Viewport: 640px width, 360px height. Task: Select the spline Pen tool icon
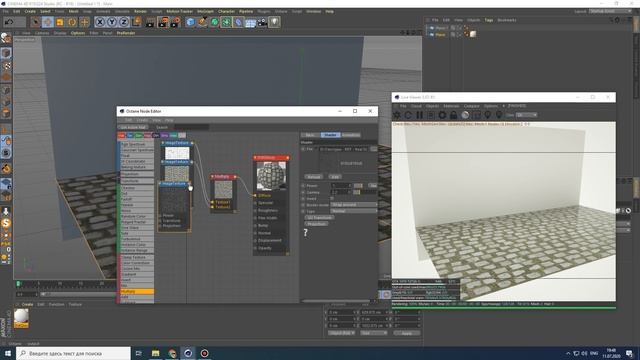pos(202,22)
